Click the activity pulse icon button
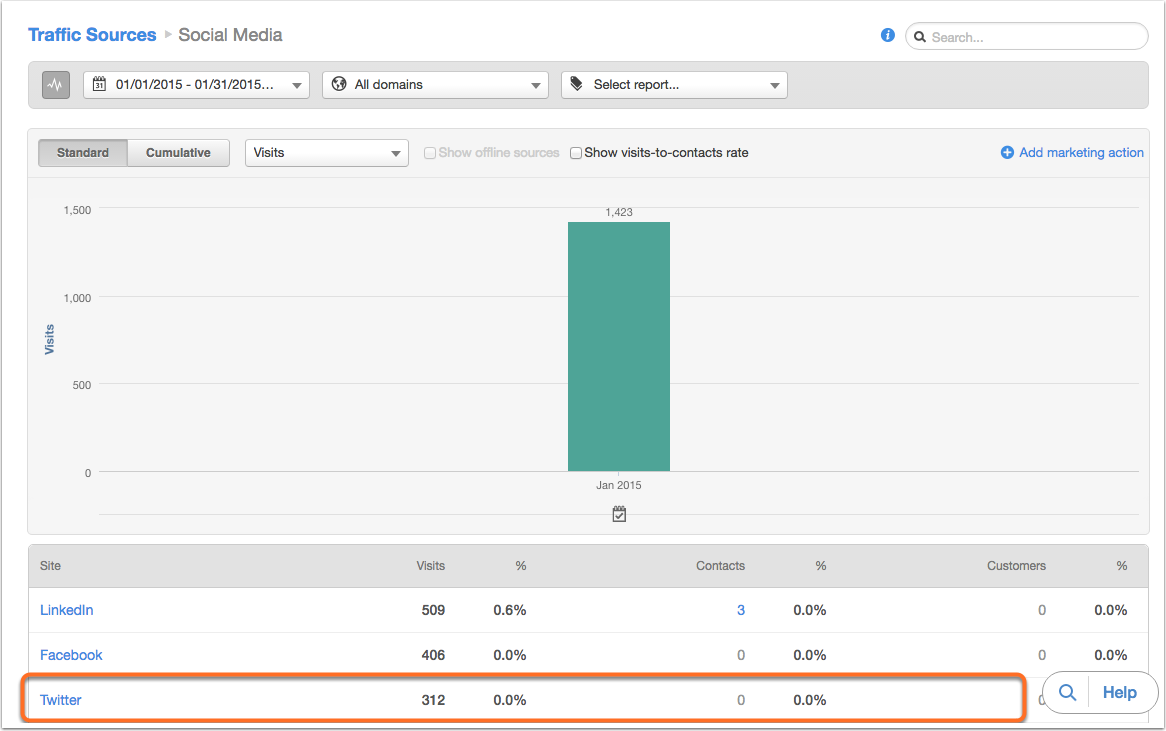The width and height of the screenshot is (1166, 731). pyautogui.click(x=56, y=85)
